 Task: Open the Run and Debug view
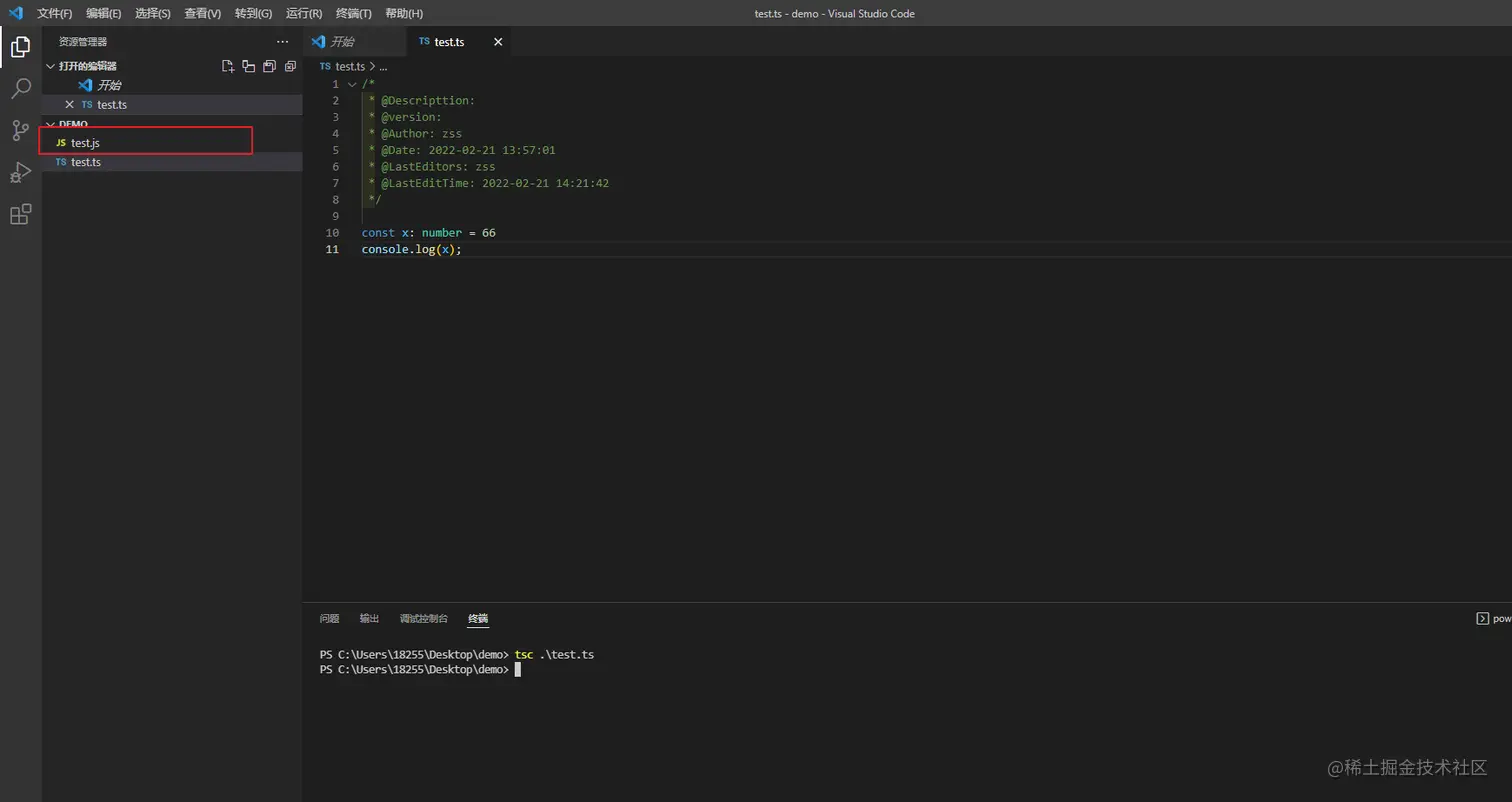click(20, 172)
